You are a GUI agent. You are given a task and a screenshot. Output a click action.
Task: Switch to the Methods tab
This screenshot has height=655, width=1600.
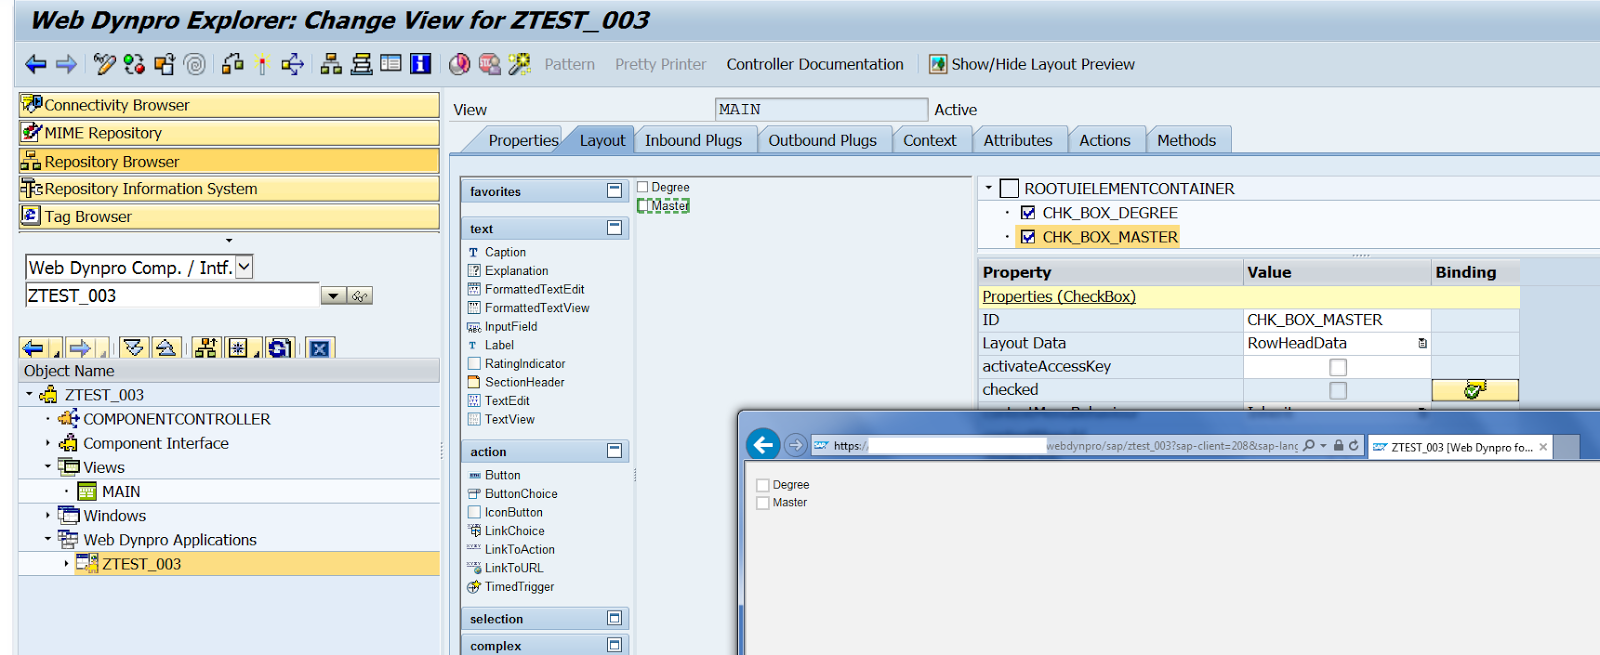1187,141
